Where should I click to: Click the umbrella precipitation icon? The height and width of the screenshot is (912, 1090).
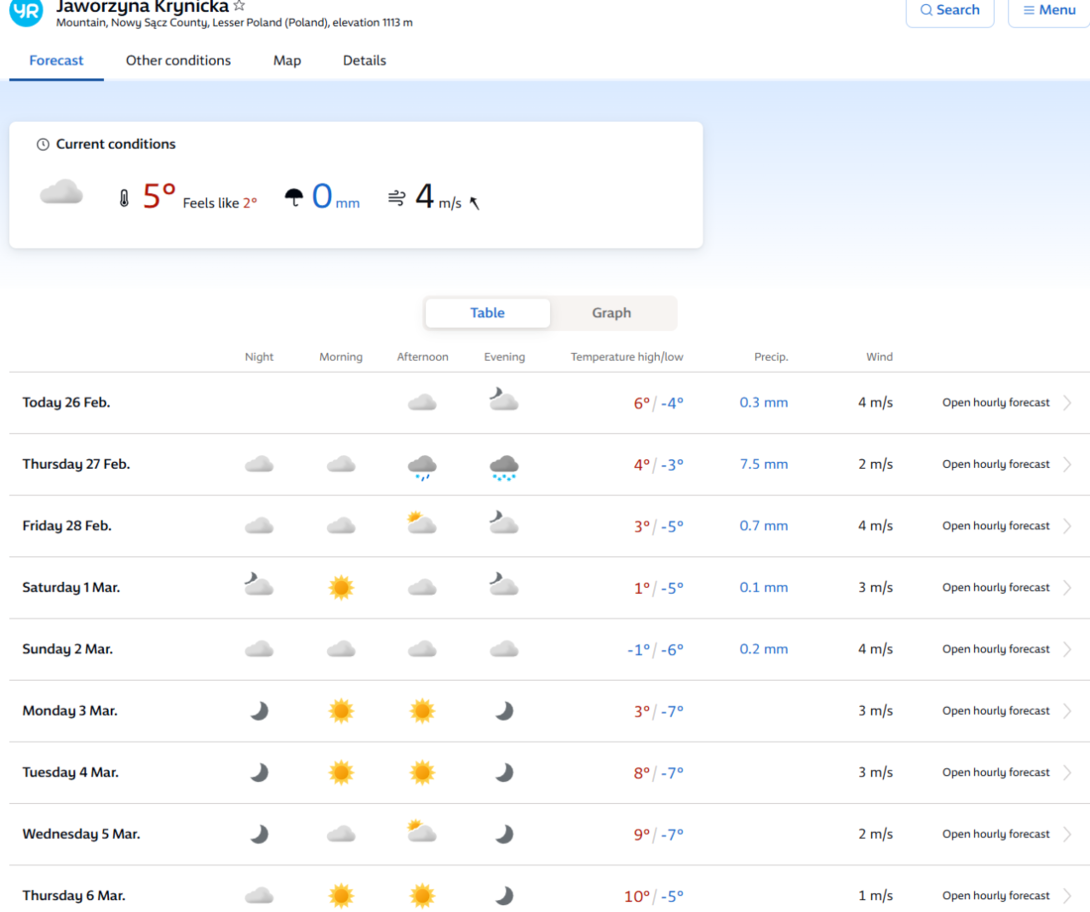tap(294, 197)
